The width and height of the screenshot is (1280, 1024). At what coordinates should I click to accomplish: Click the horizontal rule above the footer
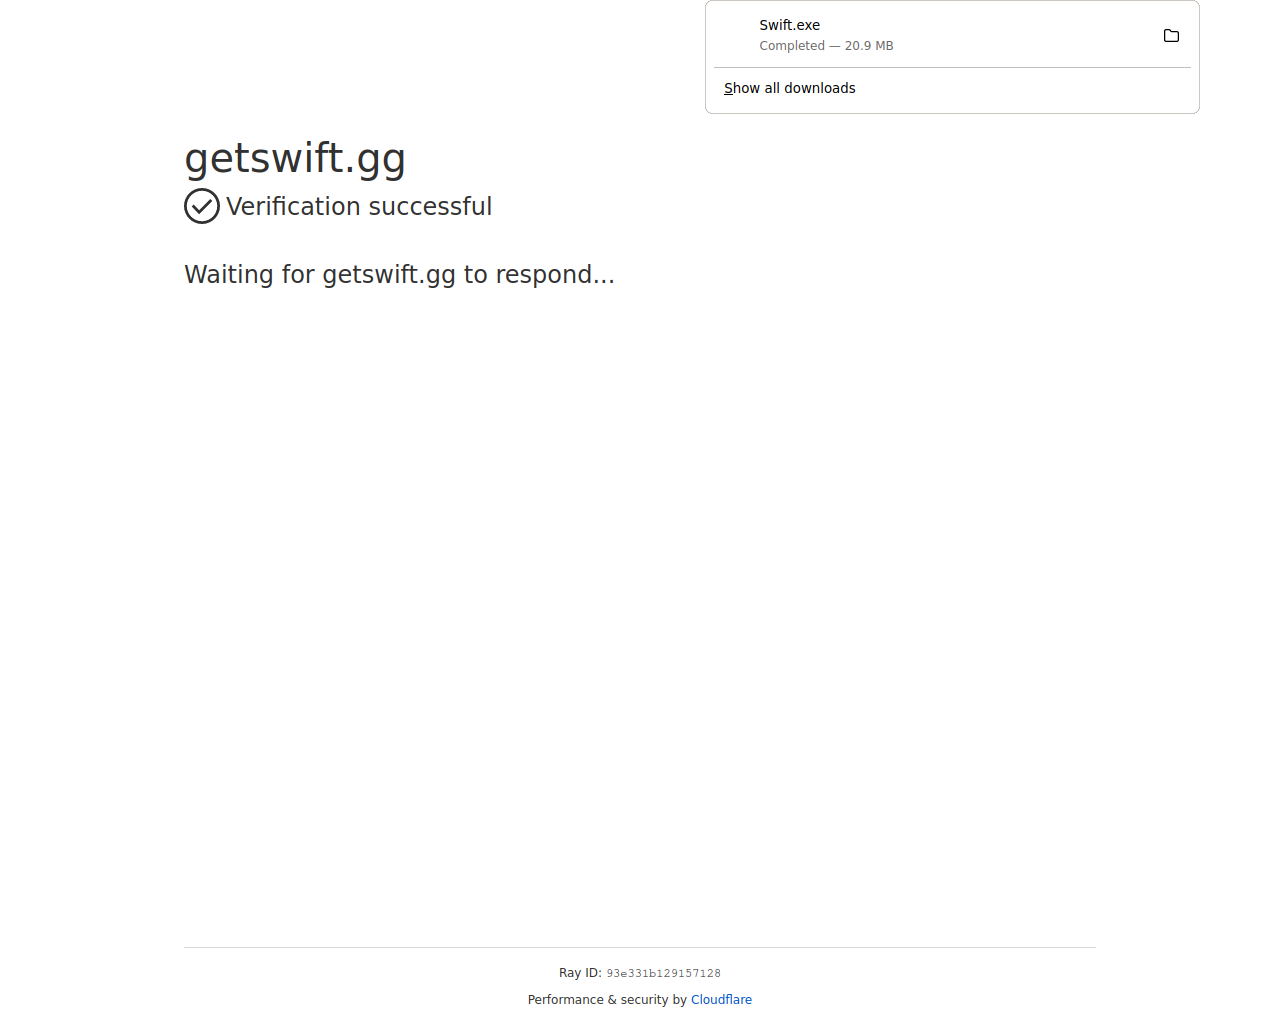pos(640,947)
